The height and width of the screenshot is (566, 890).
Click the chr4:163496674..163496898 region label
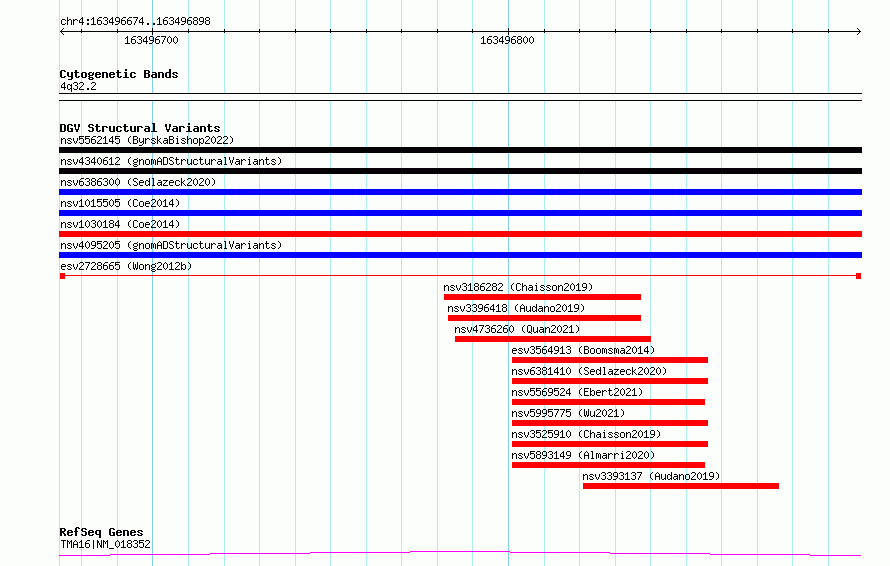click(x=135, y=21)
